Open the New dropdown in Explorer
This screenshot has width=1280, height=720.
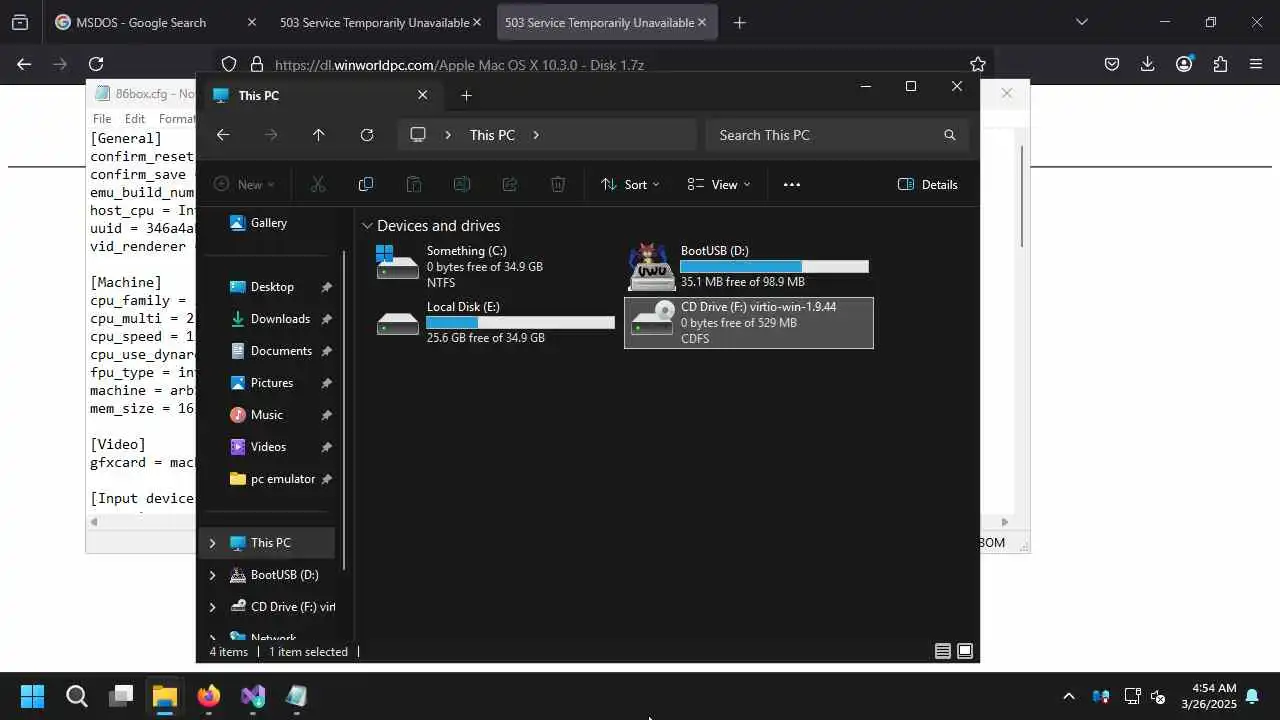tap(244, 184)
